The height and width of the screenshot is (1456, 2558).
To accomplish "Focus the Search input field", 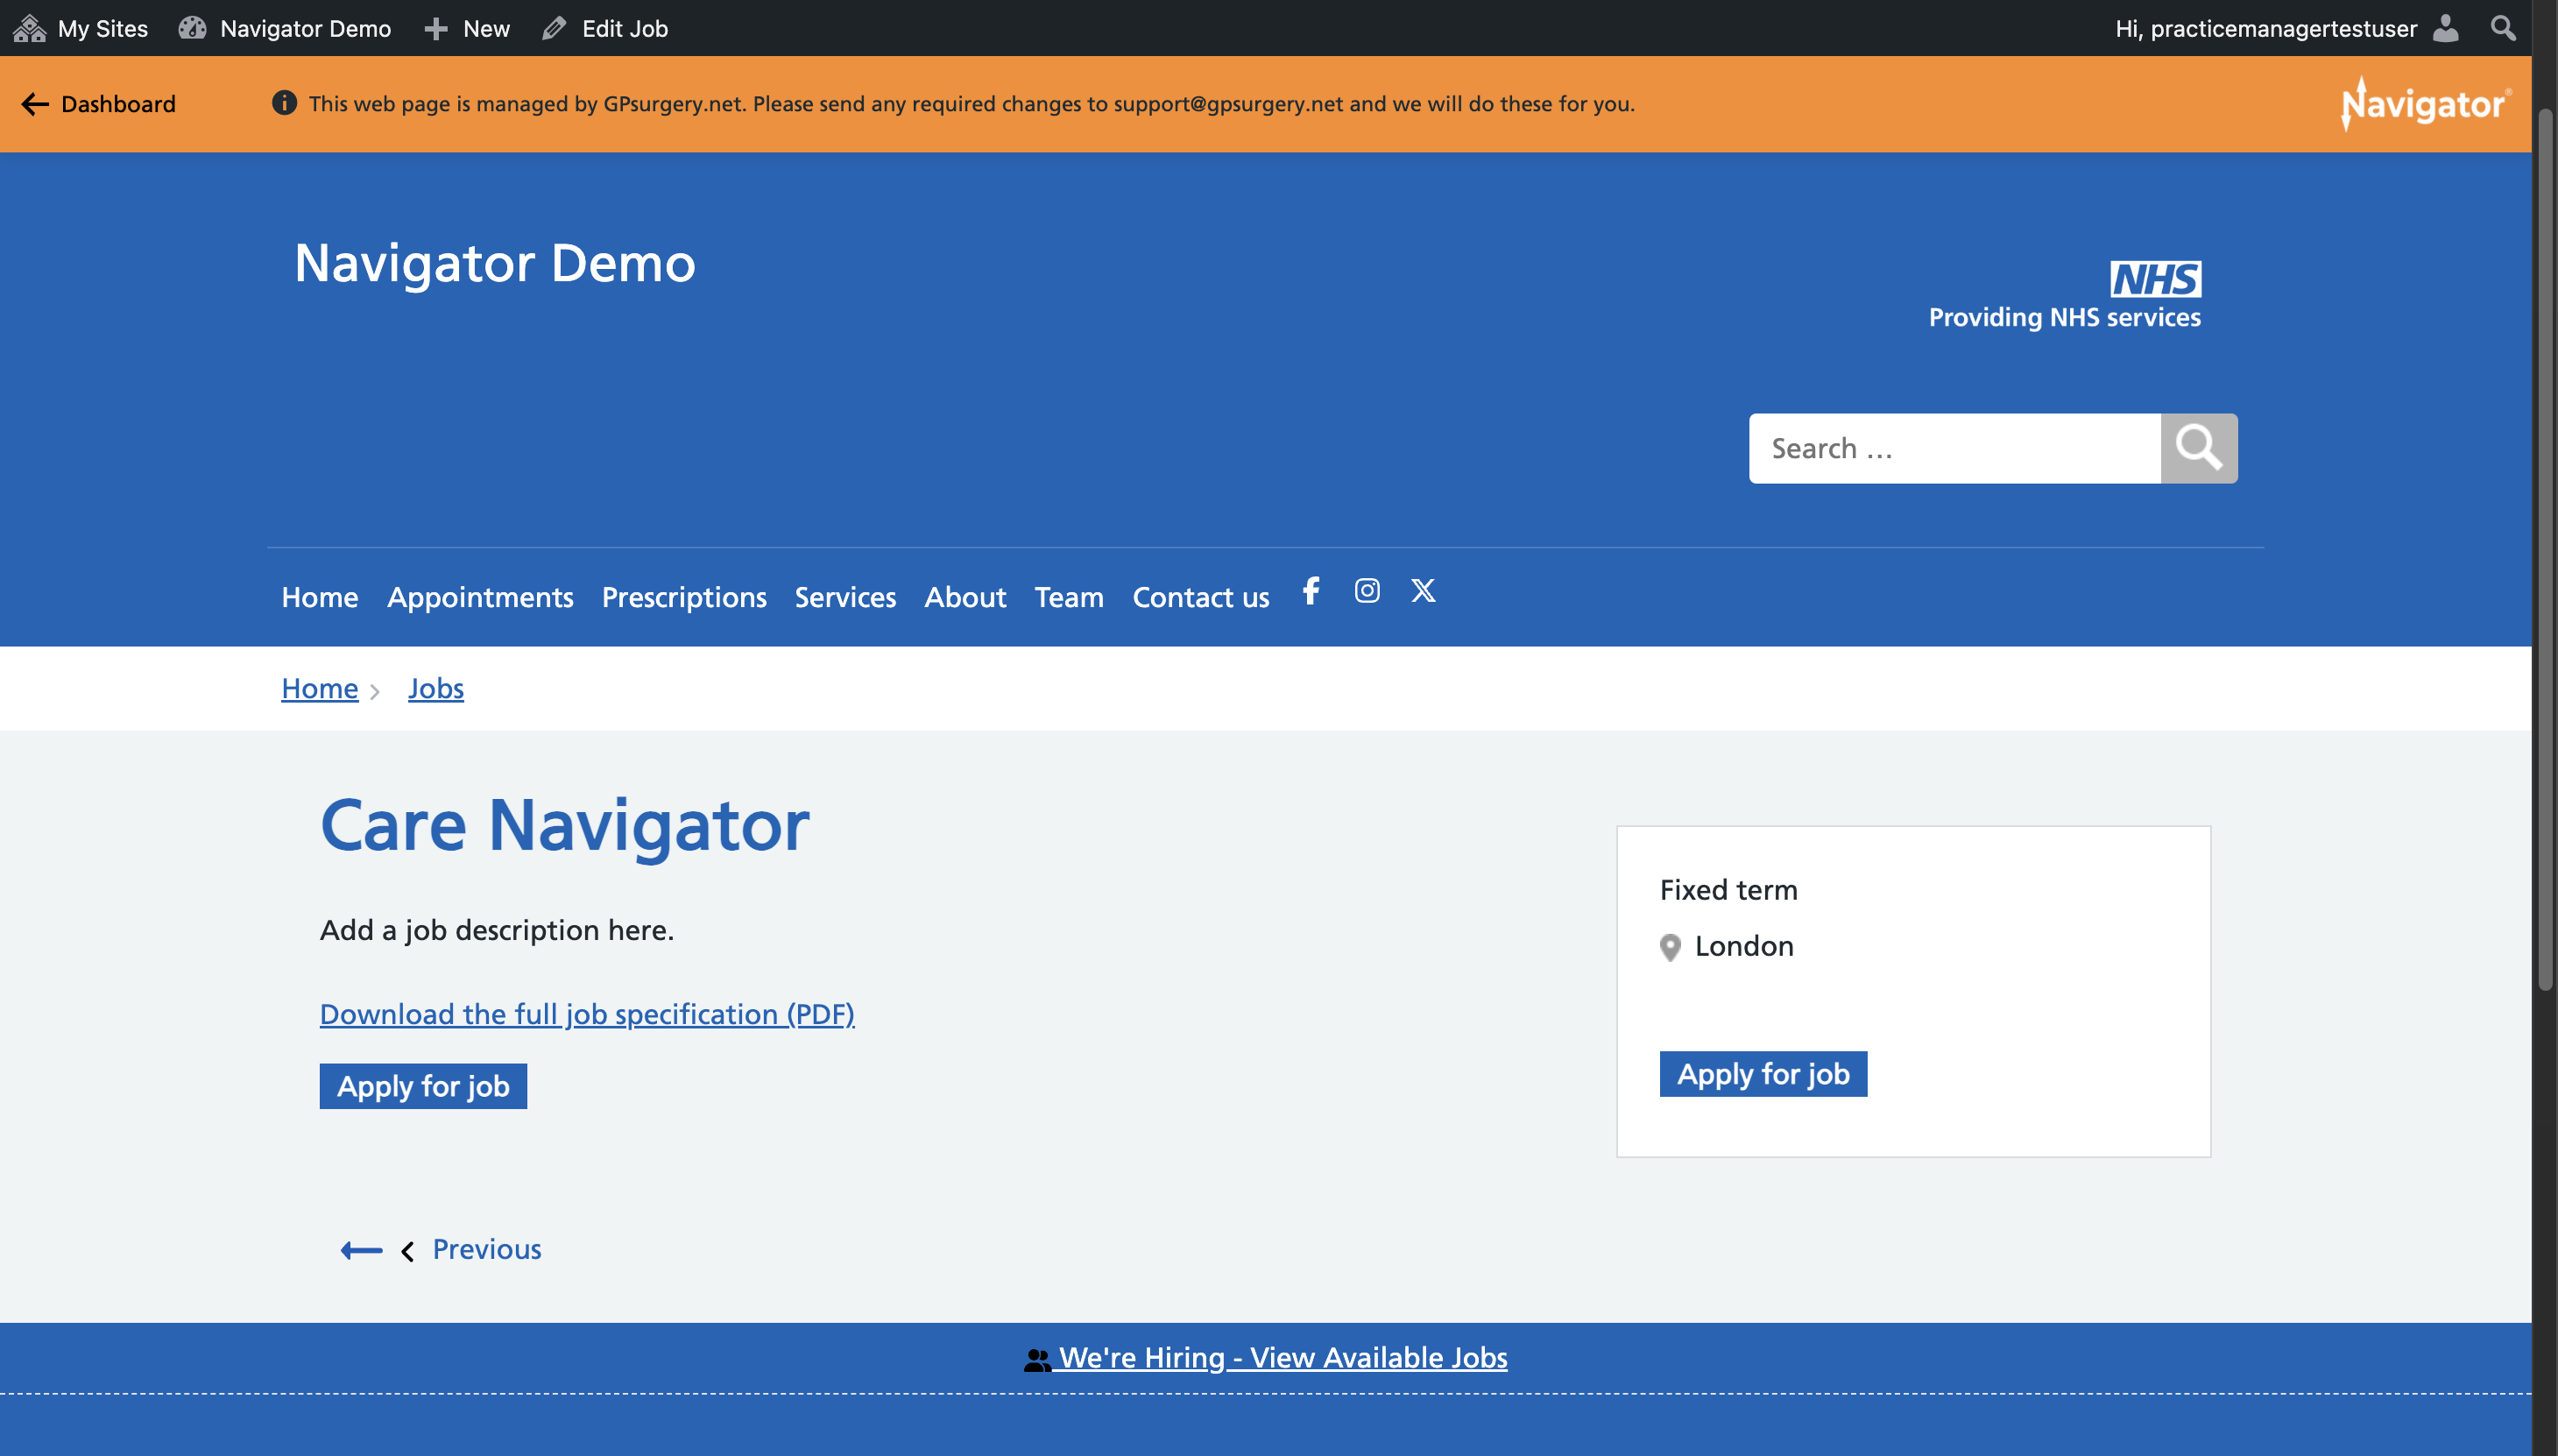I will 1955,448.
